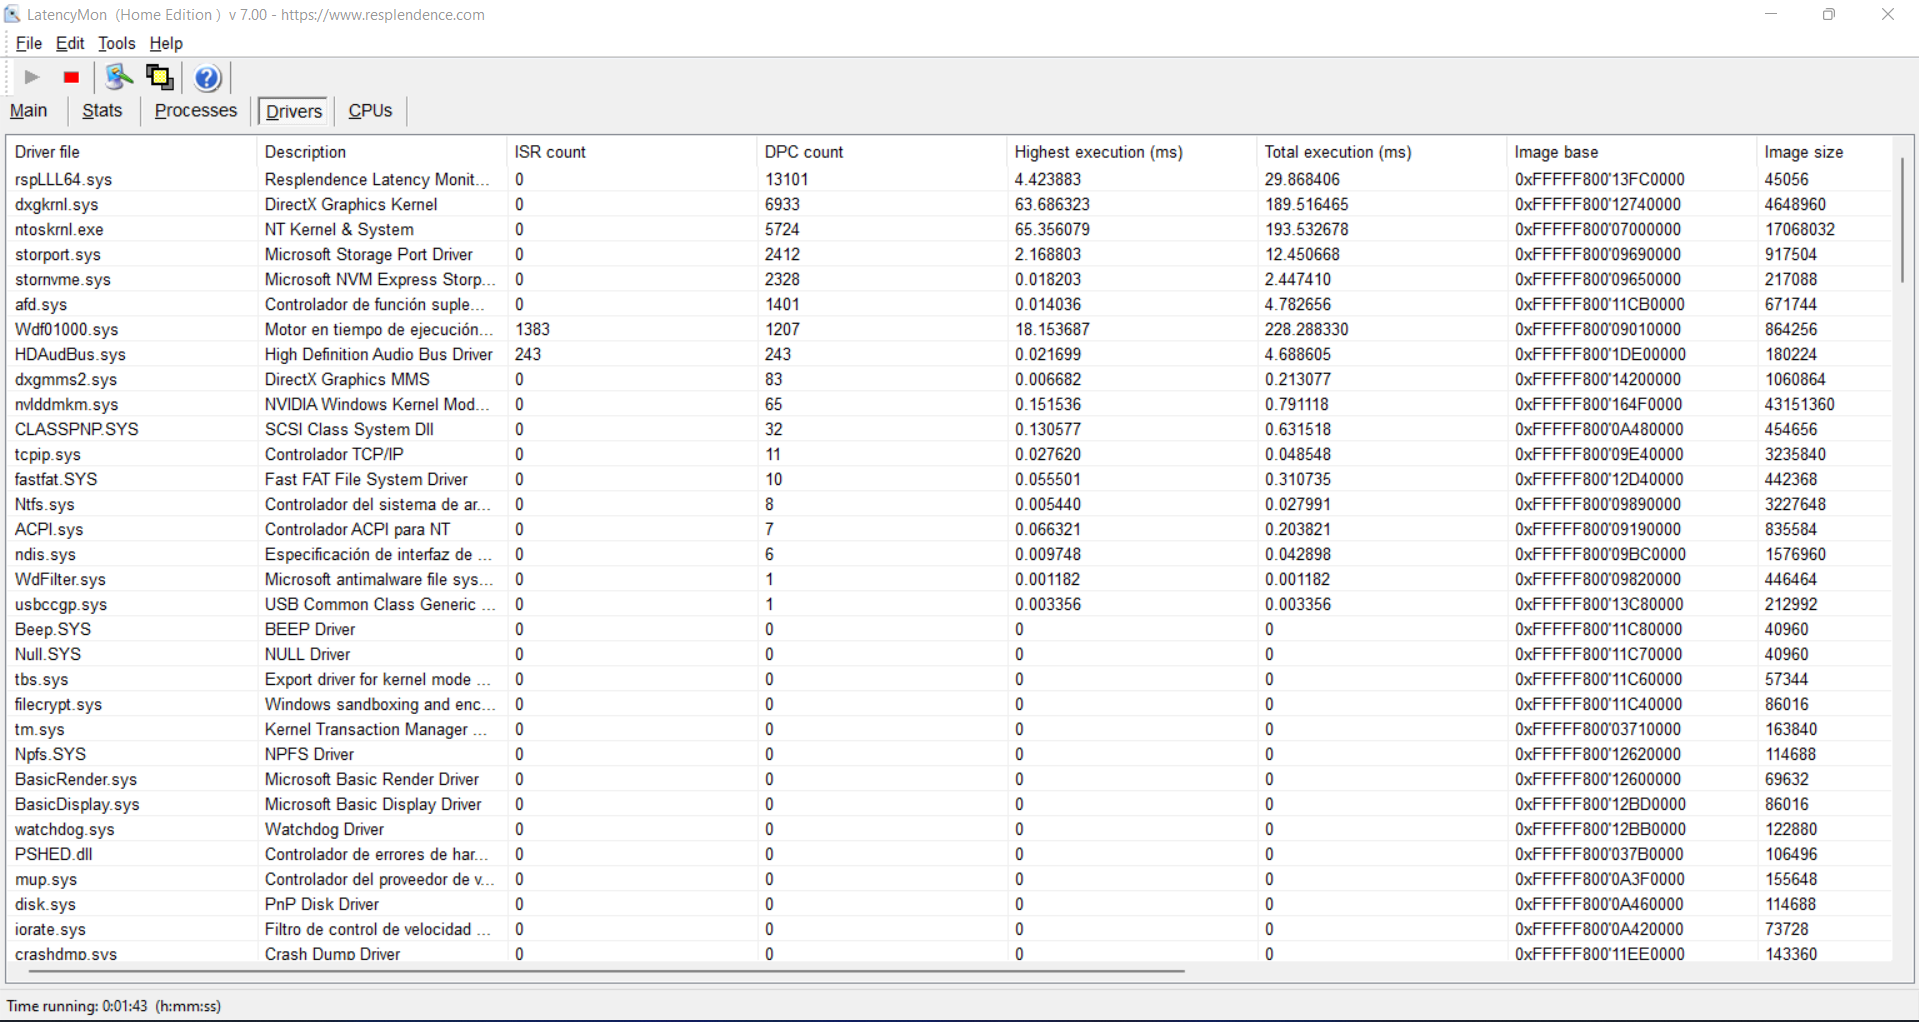Image resolution: width=1919 pixels, height=1022 pixels.
Task: Start monitoring with the play icon
Action: coord(30,77)
